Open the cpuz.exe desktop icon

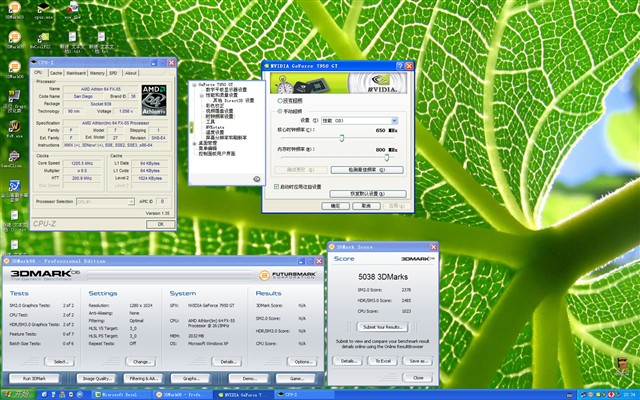pyautogui.click(x=43, y=9)
